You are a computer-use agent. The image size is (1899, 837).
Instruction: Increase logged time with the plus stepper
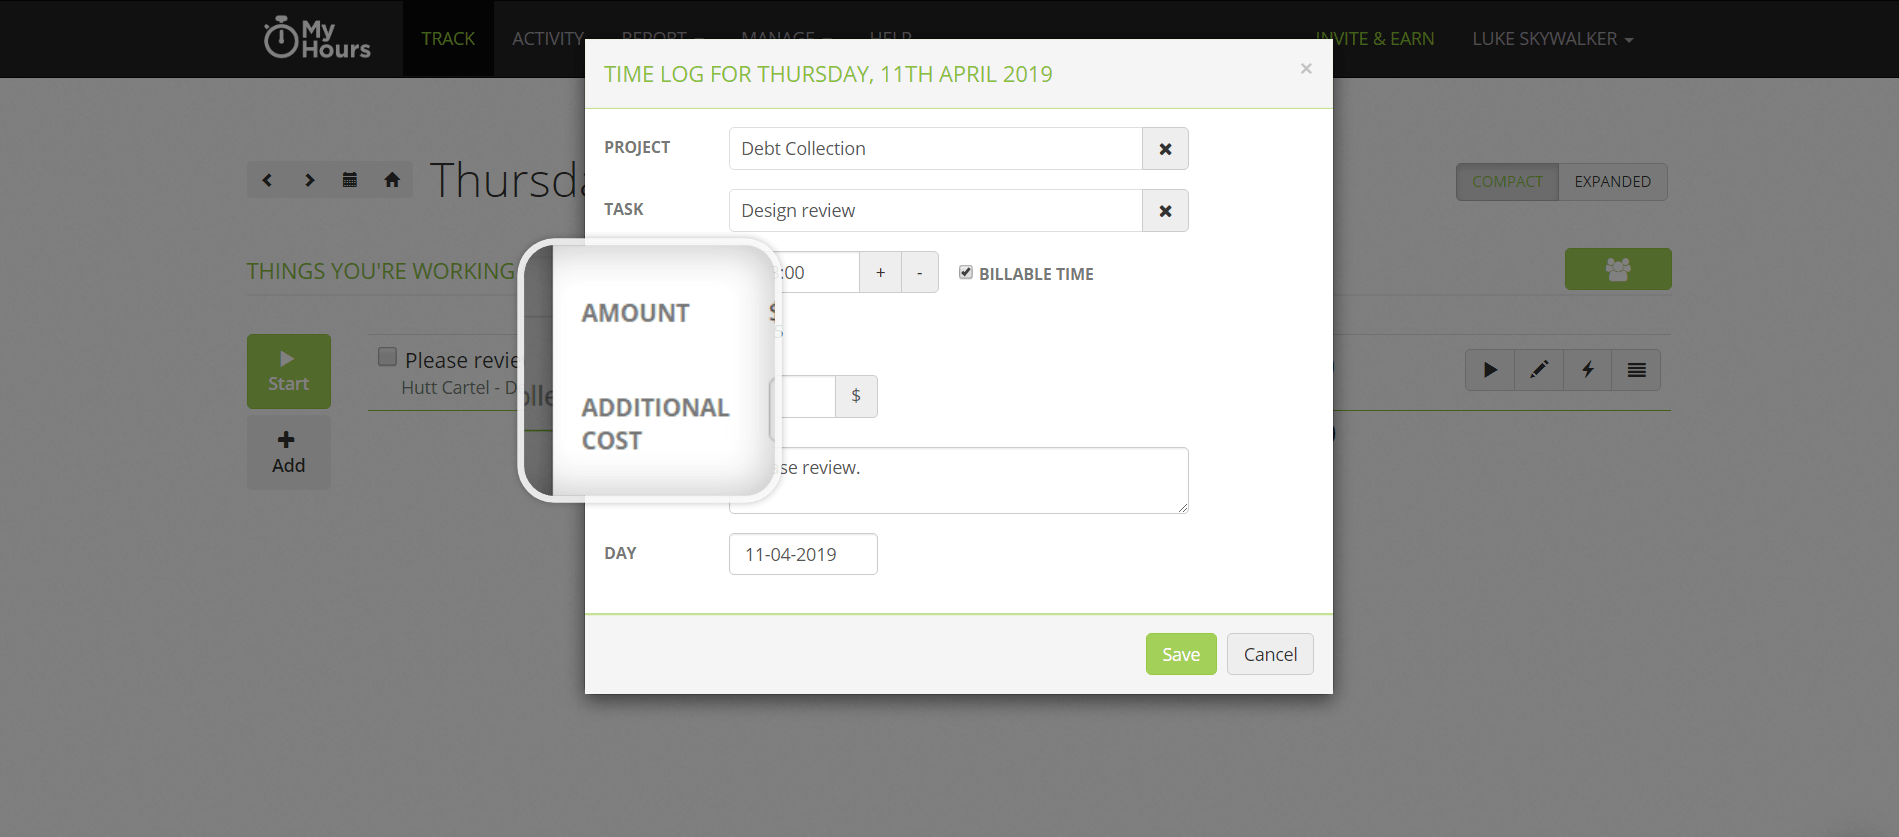coord(879,271)
